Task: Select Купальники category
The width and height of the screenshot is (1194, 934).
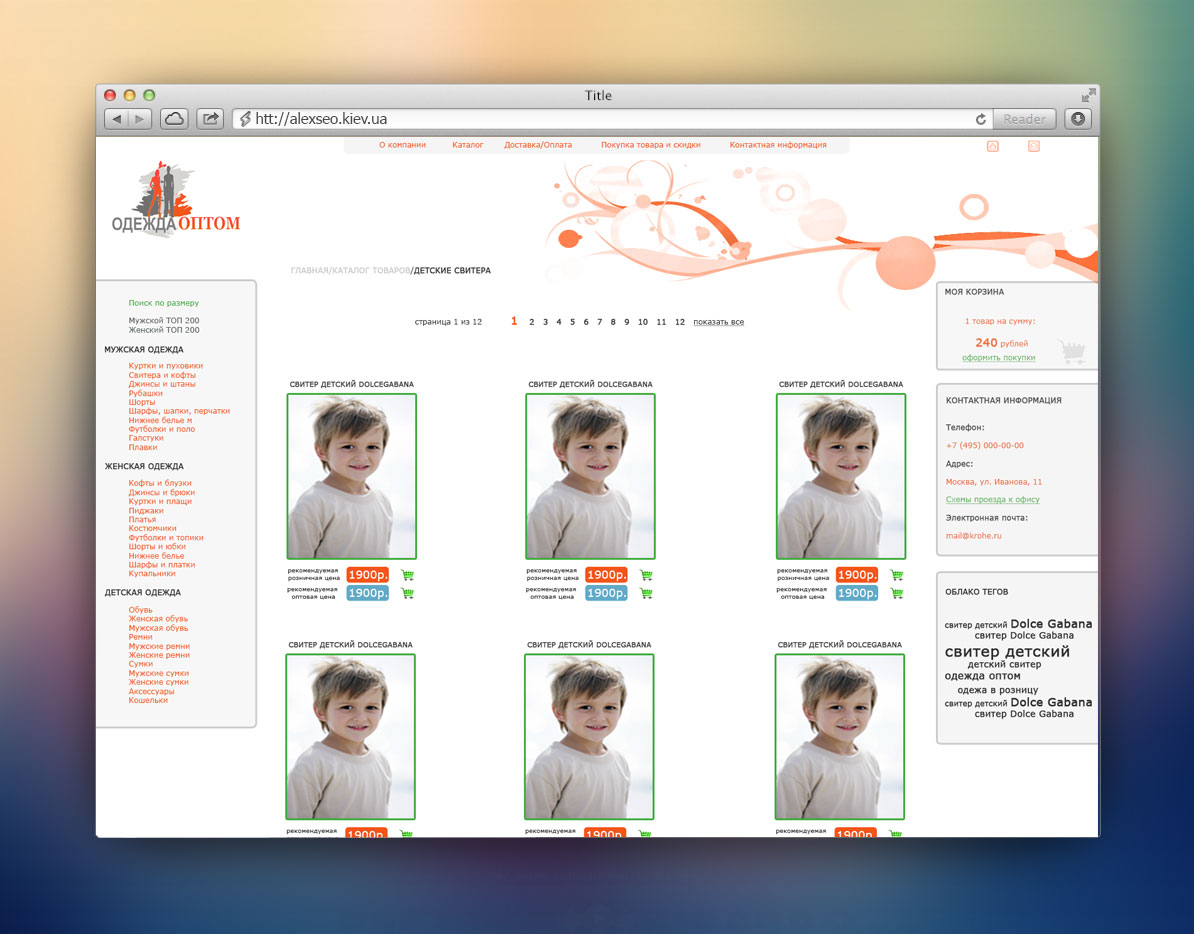Action: pyautogui.click(x=152, y=573)
